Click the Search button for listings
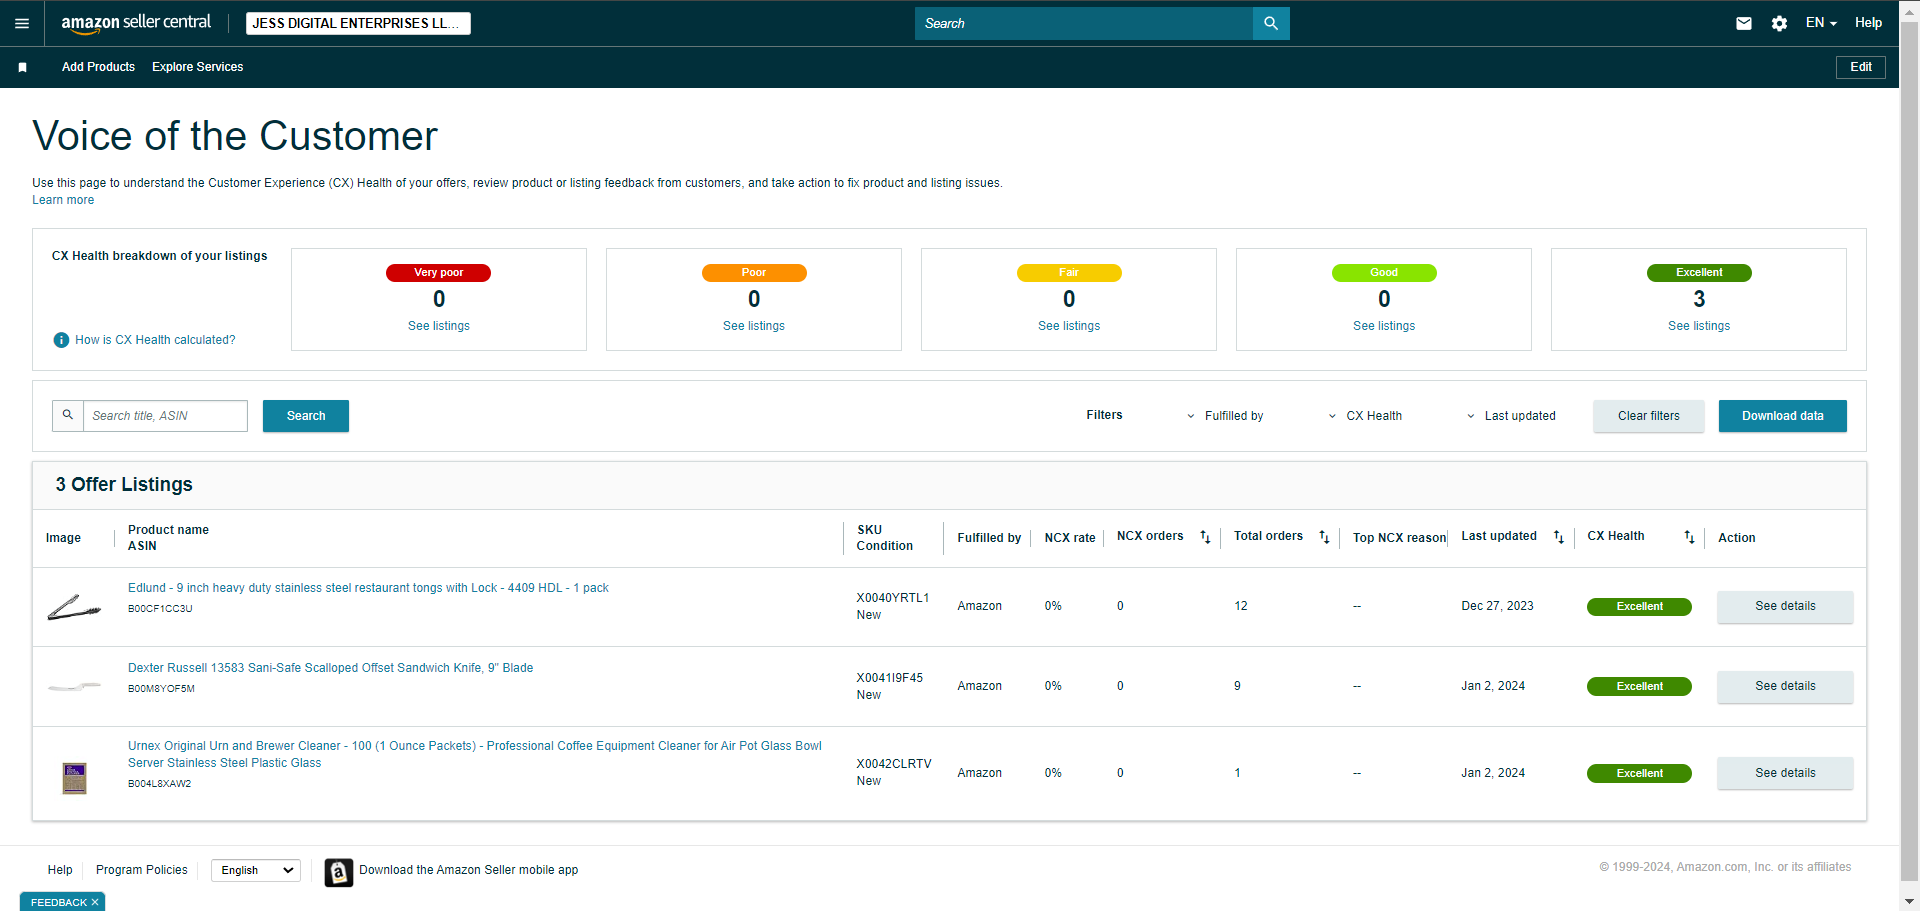Screen dimensions: 1920x911 coord(306,416)
